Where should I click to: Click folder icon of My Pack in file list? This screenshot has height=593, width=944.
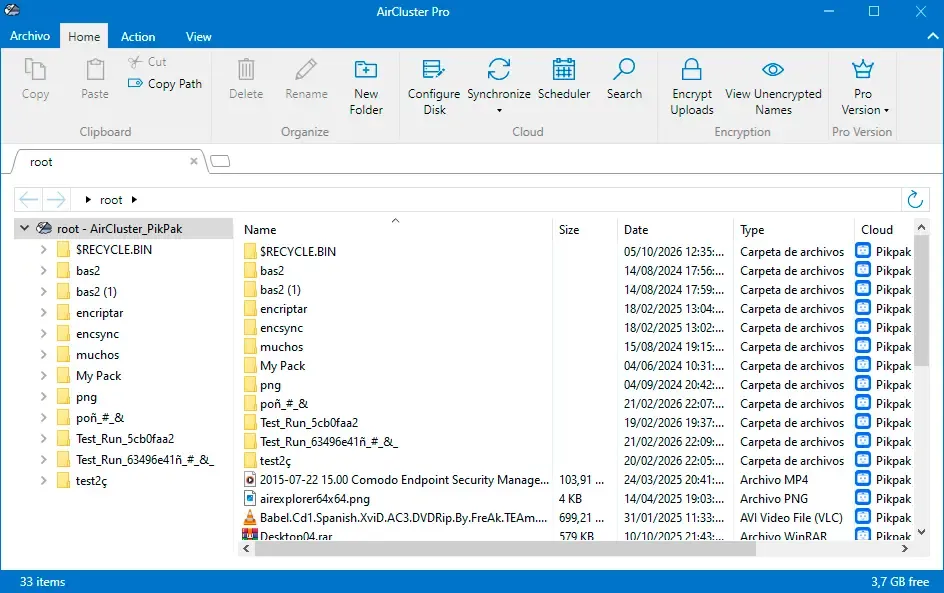pyautogui.click(x=250, y=365)
